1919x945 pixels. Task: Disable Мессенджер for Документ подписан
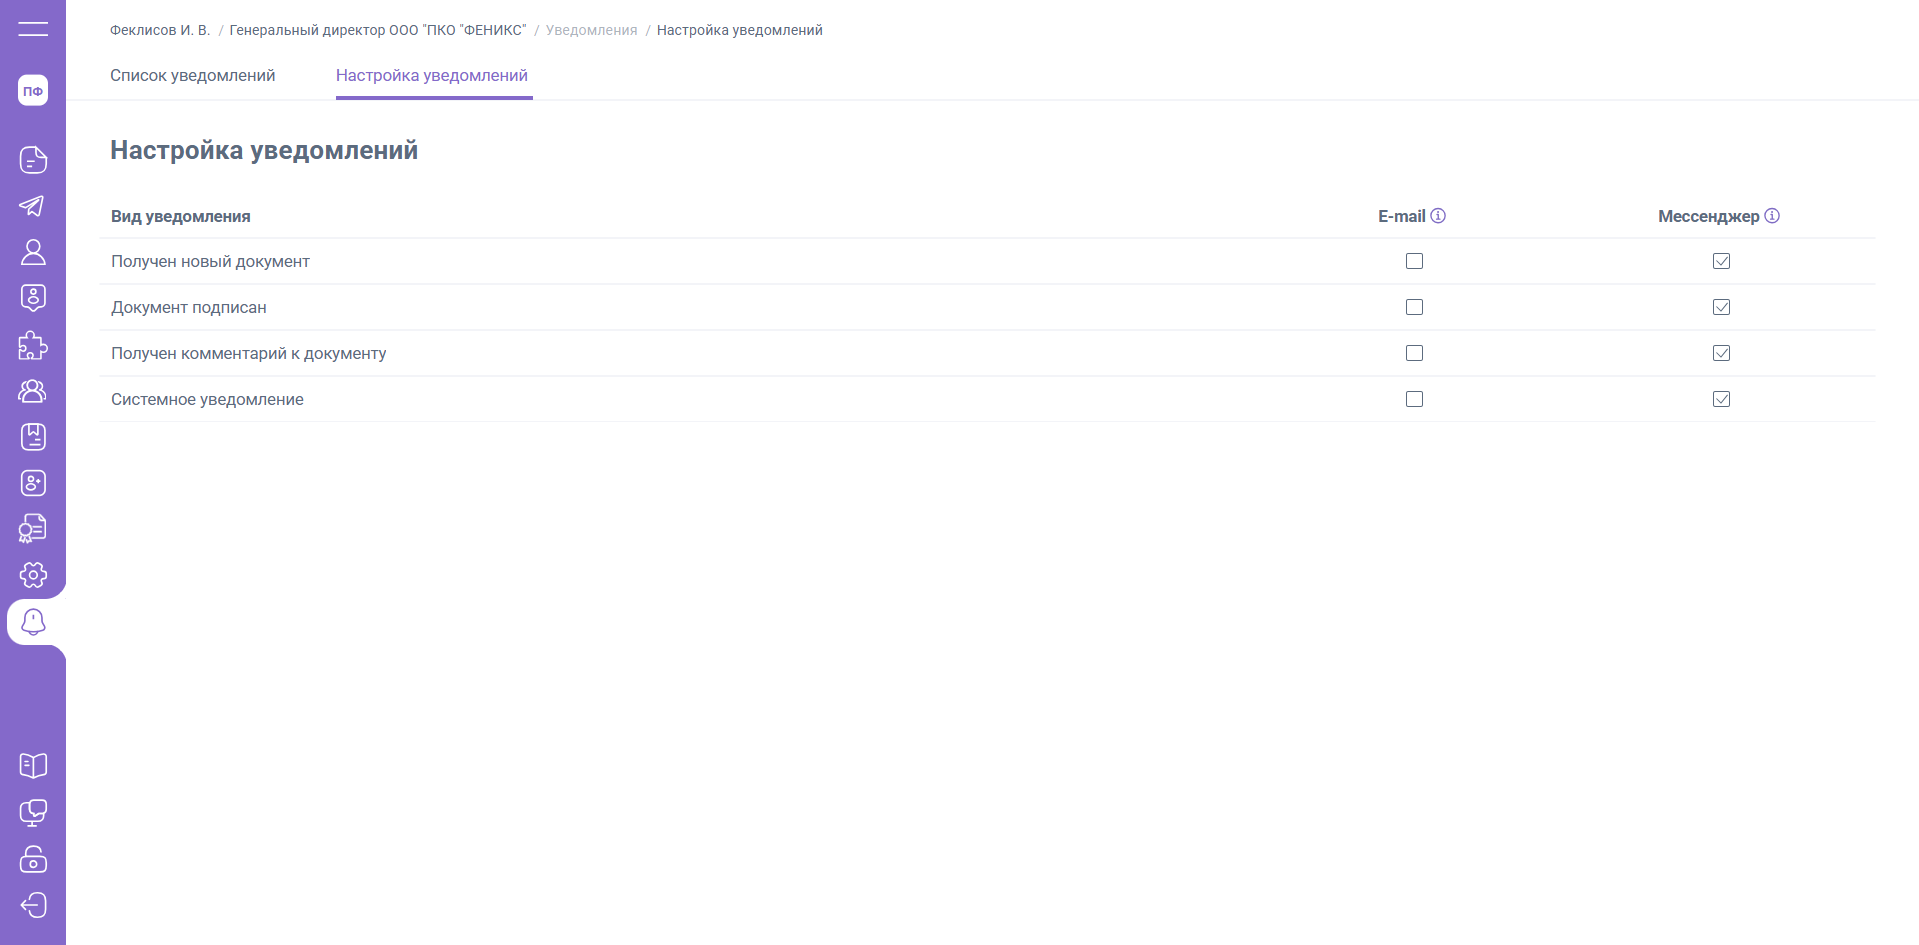pos(1721,307)
